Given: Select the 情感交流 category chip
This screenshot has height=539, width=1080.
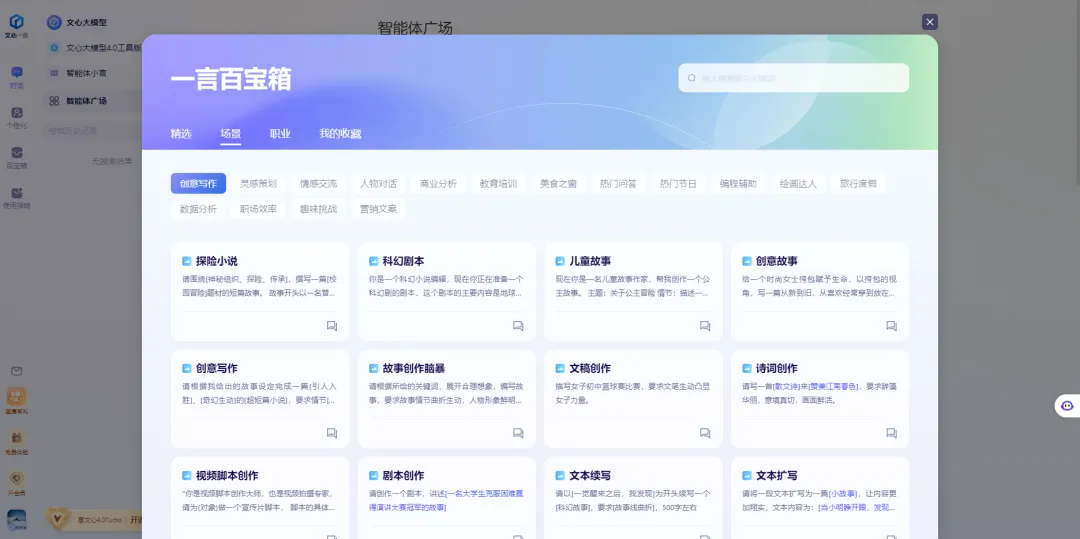Looking at the screenshot, I should (x=318, y=184).
